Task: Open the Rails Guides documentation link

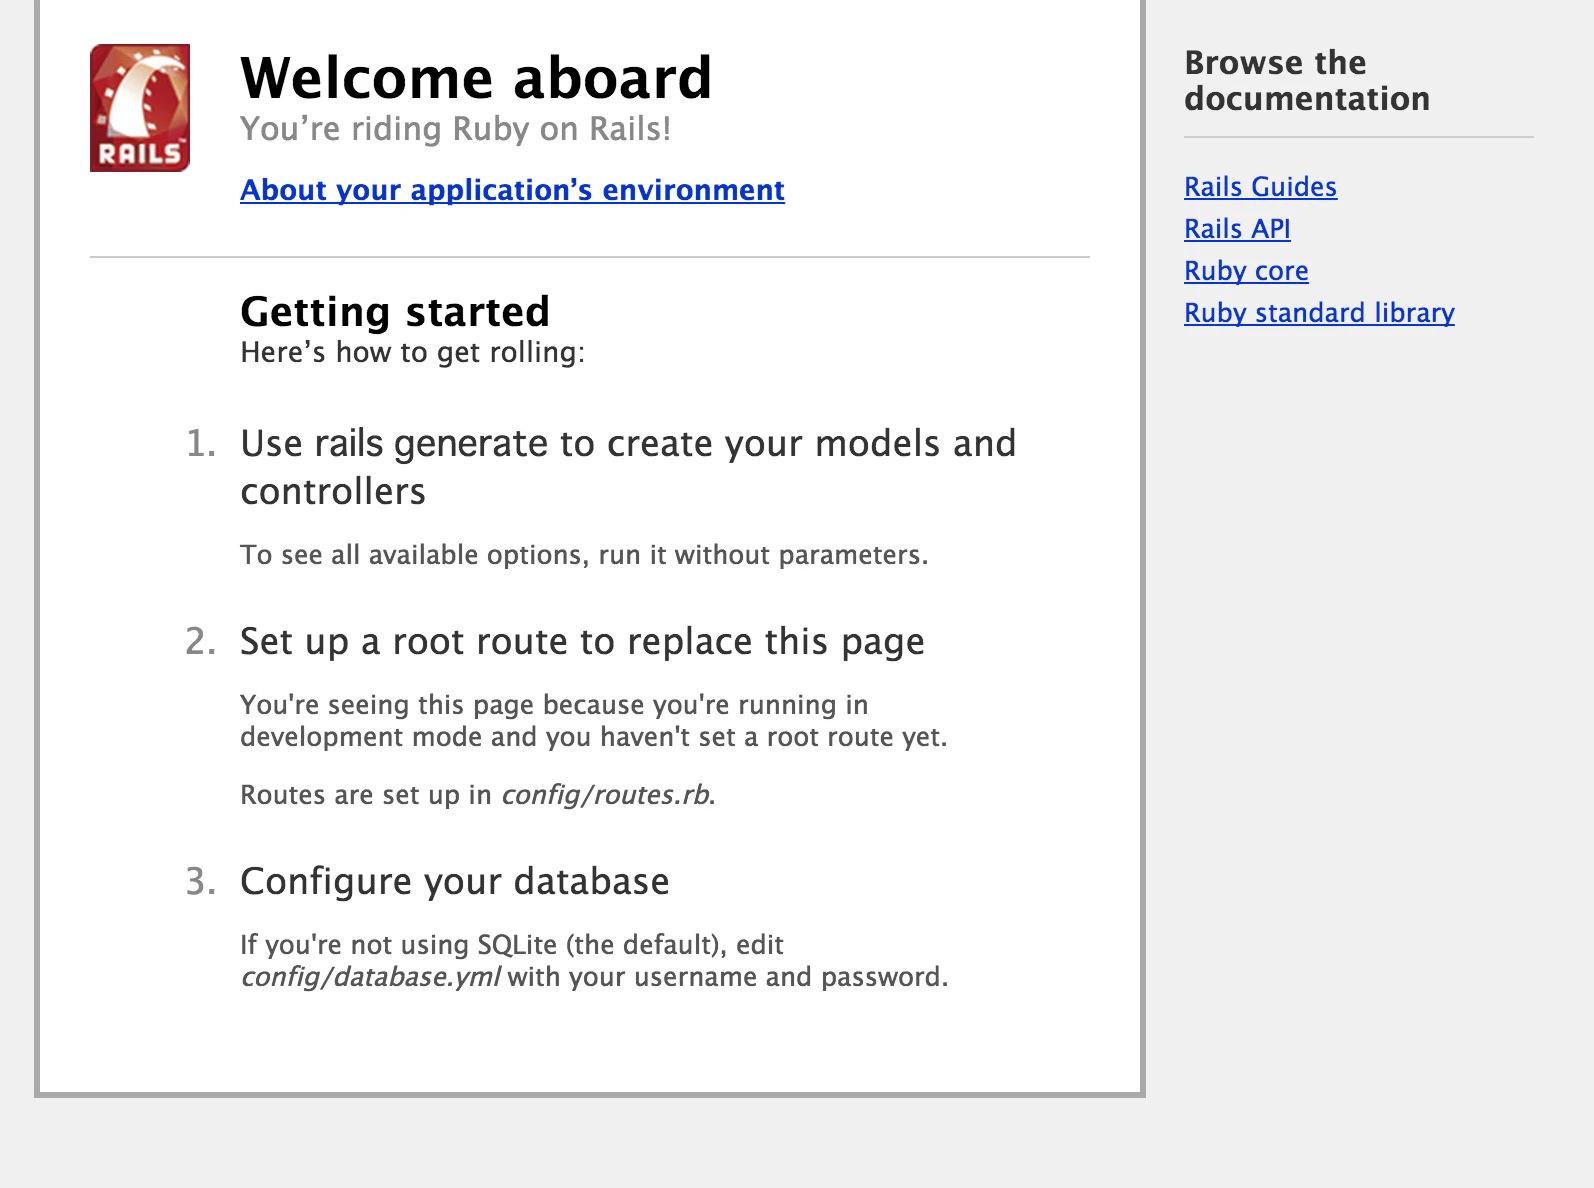Action: pos(1260,187)
